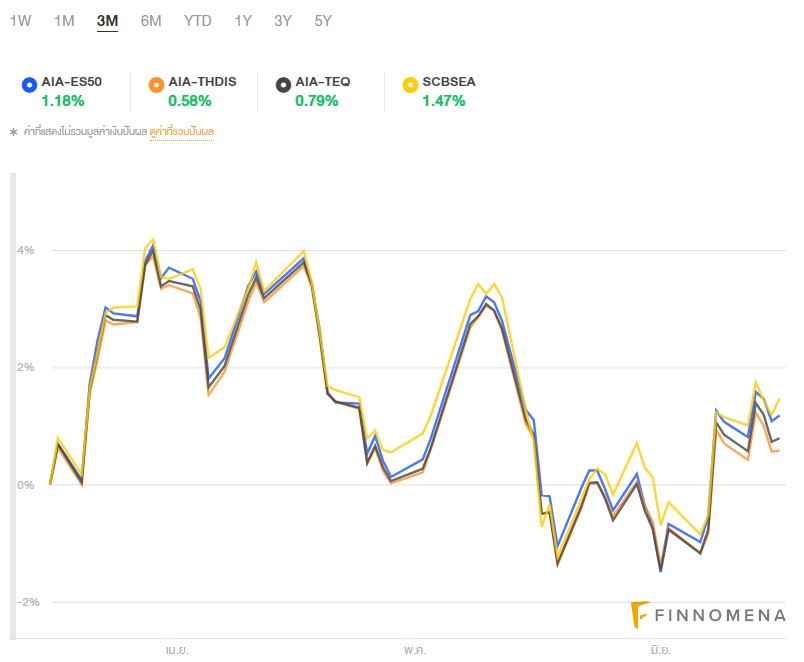
Task: Show year-to-date YTD performance
Action: click(x=198, y=20)
